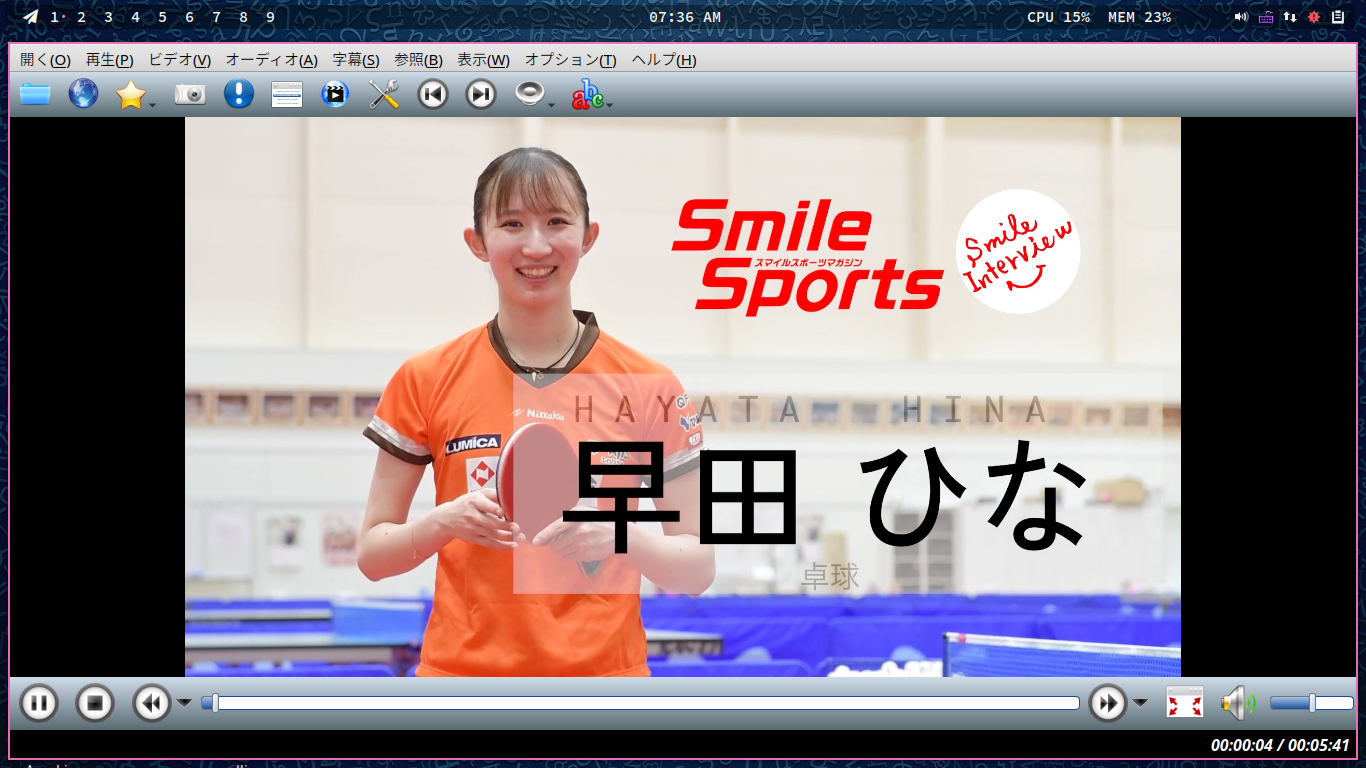Open the ビデオ(V) menu
The width and height of the screenshot is (1366, 768).
pos(180,60)
